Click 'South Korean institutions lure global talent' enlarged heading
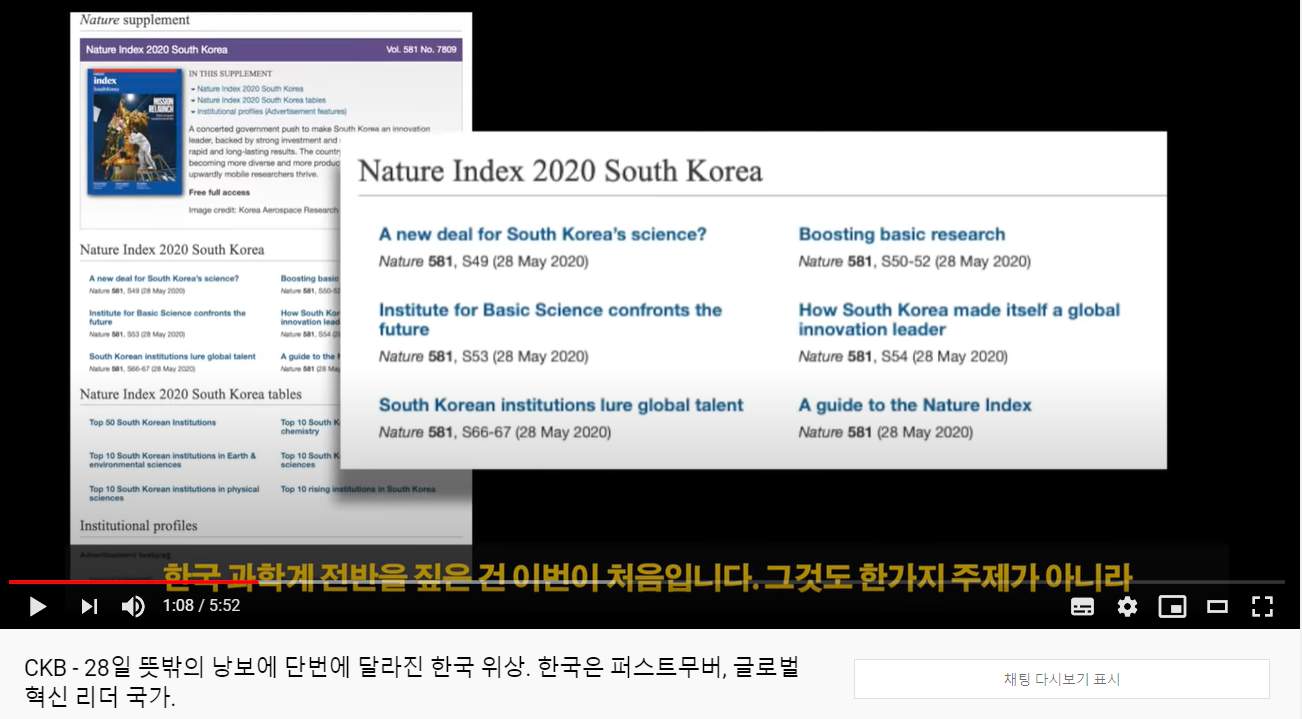 click(561, 405)
